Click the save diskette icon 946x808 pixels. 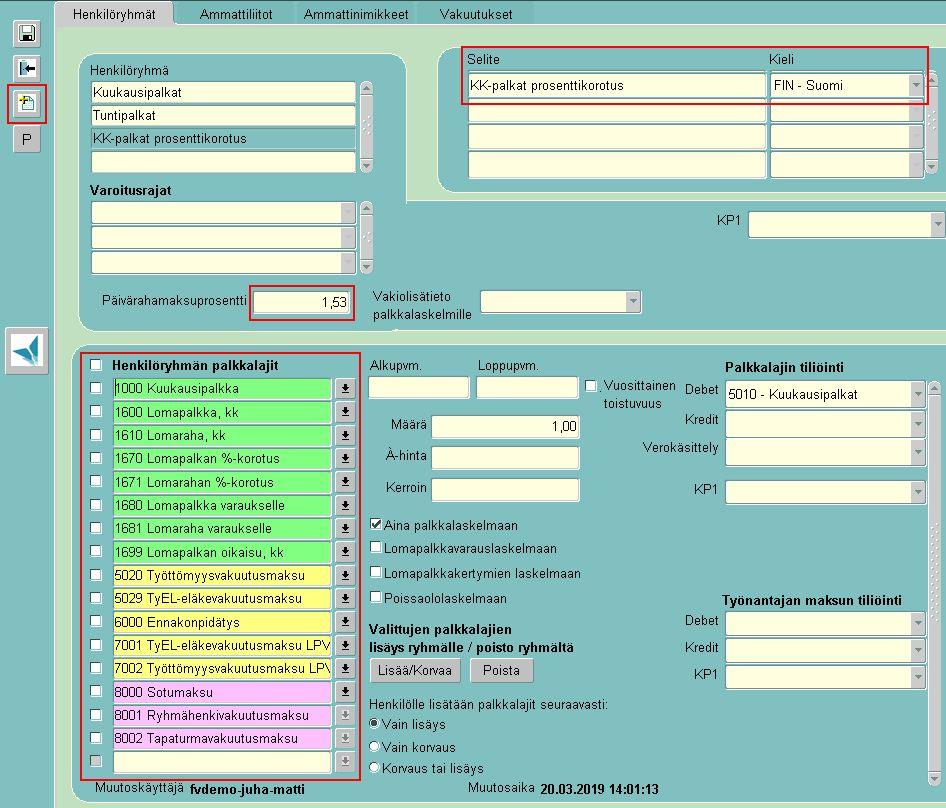coord(27,33)
